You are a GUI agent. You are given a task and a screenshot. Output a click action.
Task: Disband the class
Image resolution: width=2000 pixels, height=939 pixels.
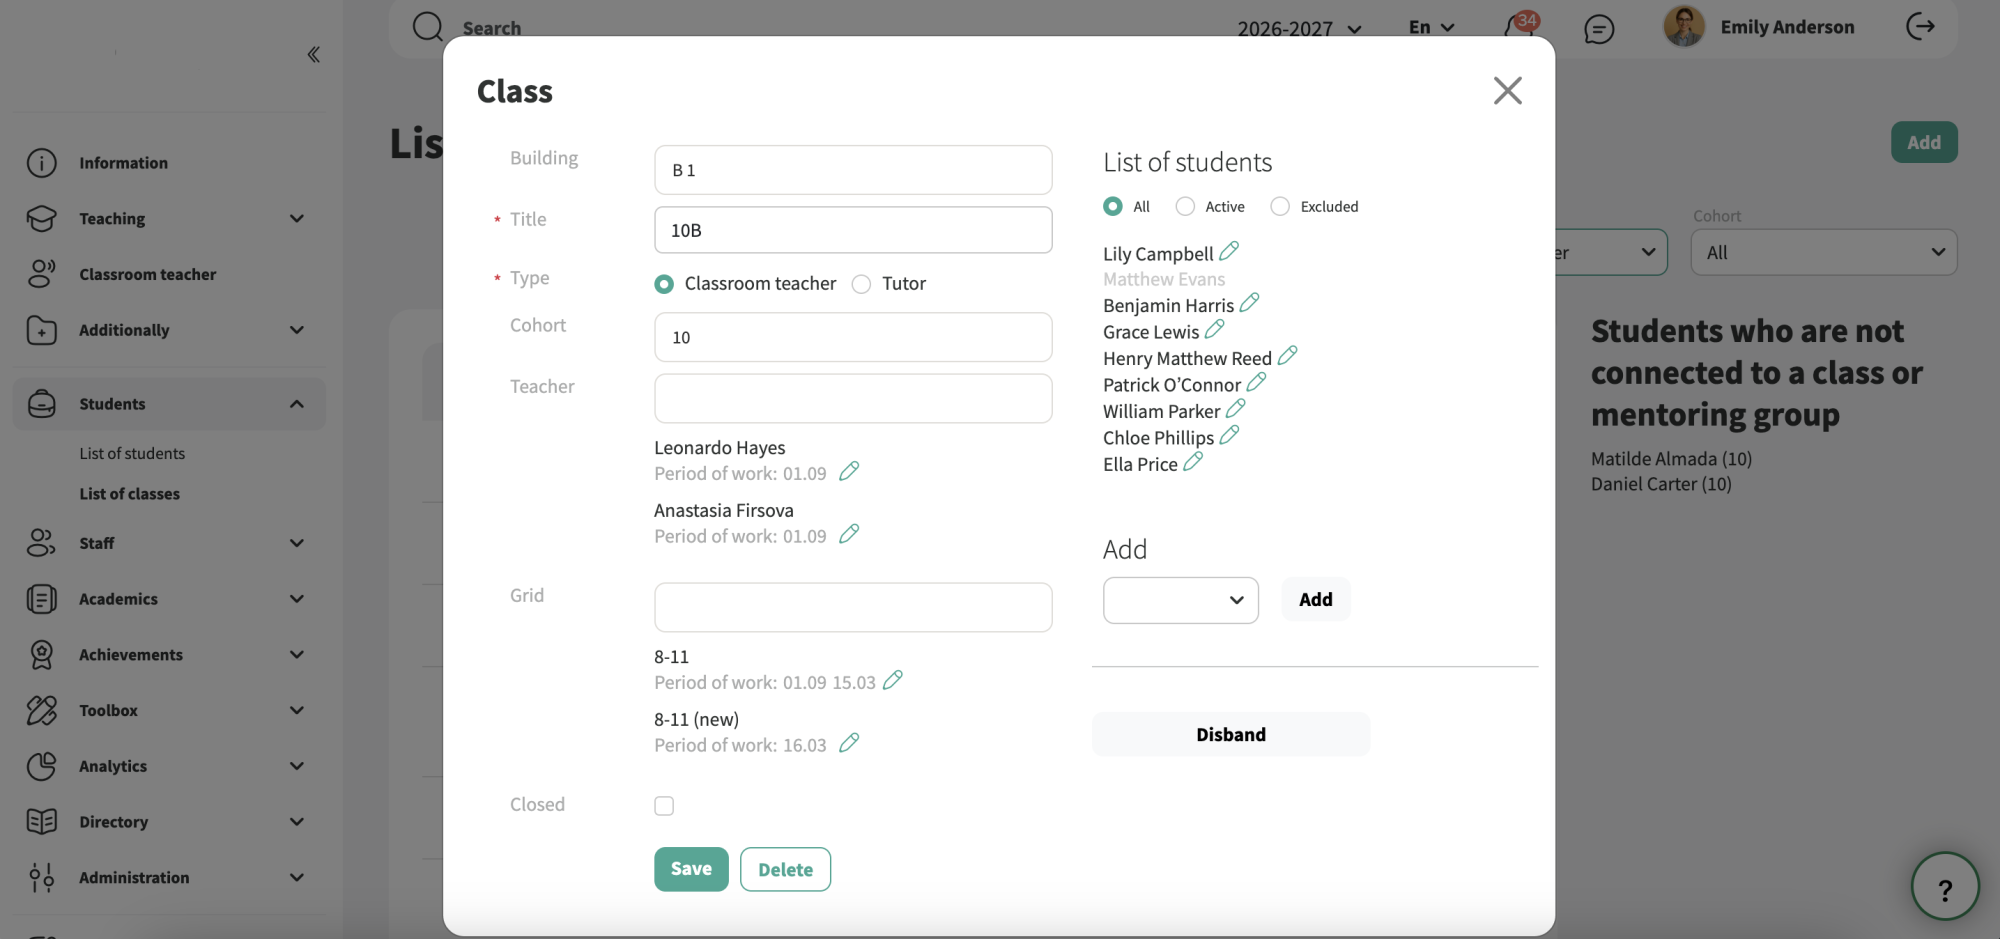point(1231,734)
